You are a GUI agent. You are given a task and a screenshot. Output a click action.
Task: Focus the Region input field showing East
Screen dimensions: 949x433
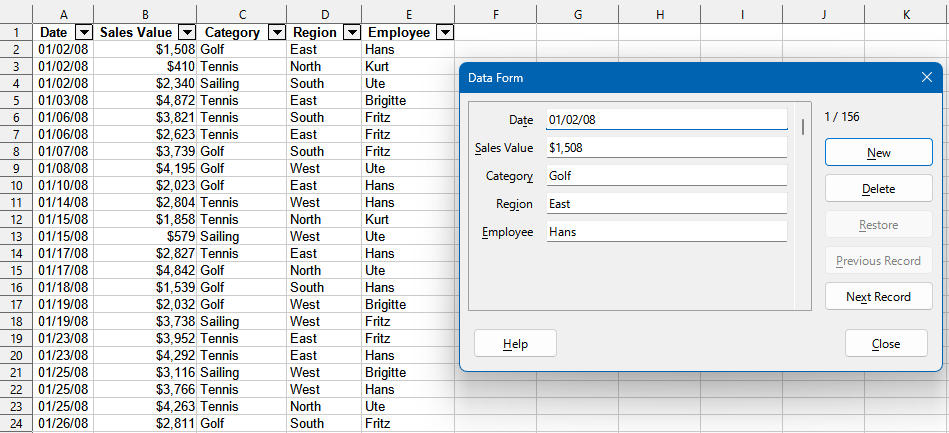pos(666,203)
